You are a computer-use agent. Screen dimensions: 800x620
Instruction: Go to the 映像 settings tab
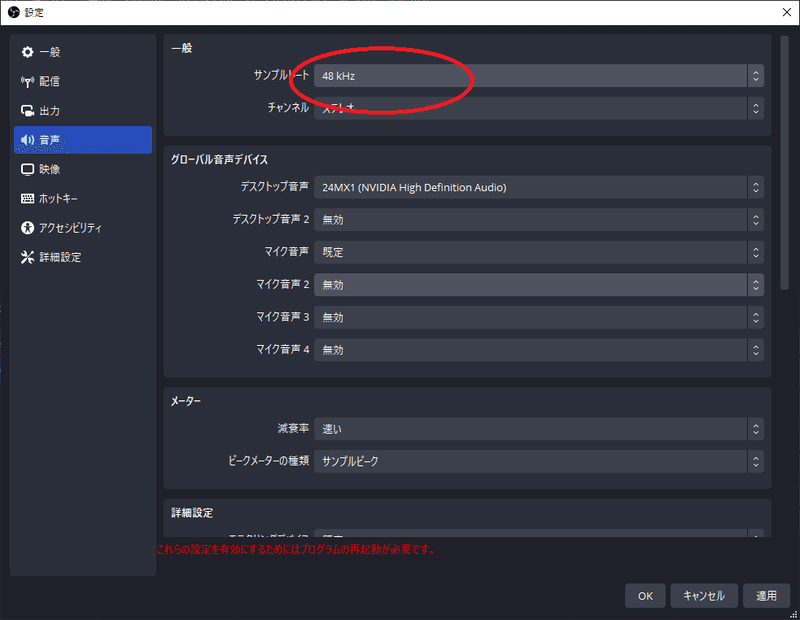(83, 169)
